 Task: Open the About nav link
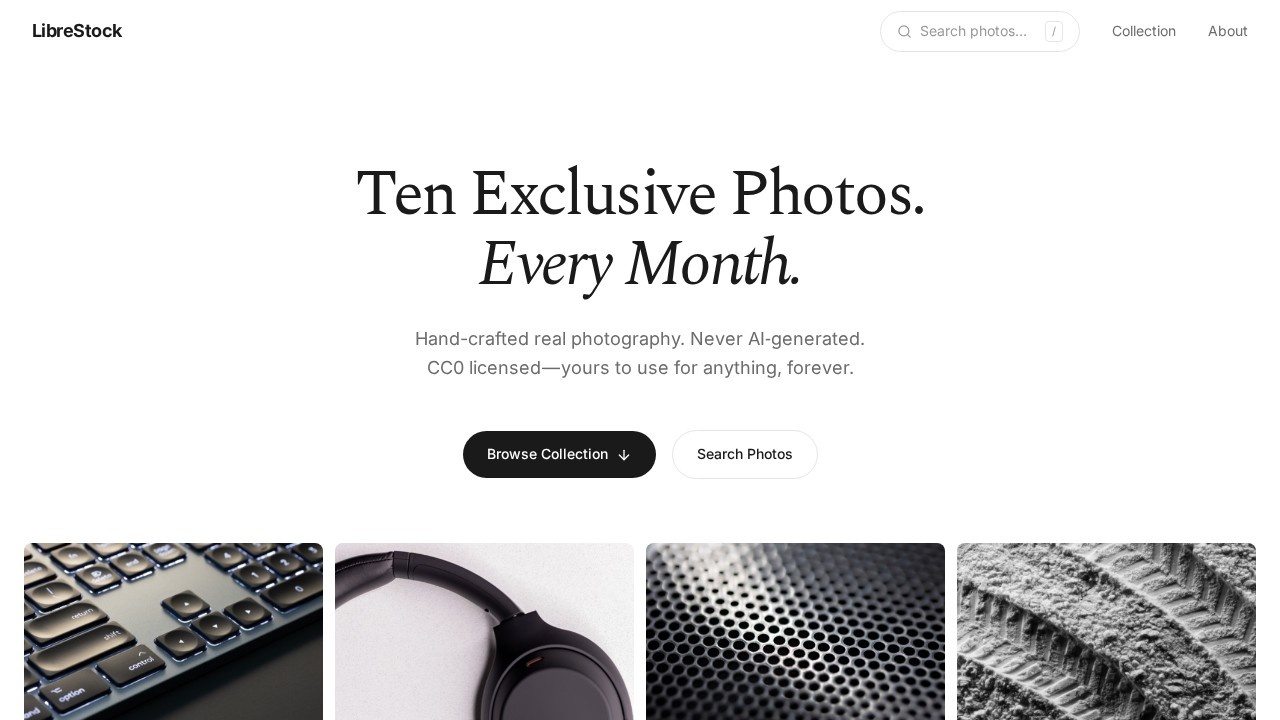coord(1228,31)
